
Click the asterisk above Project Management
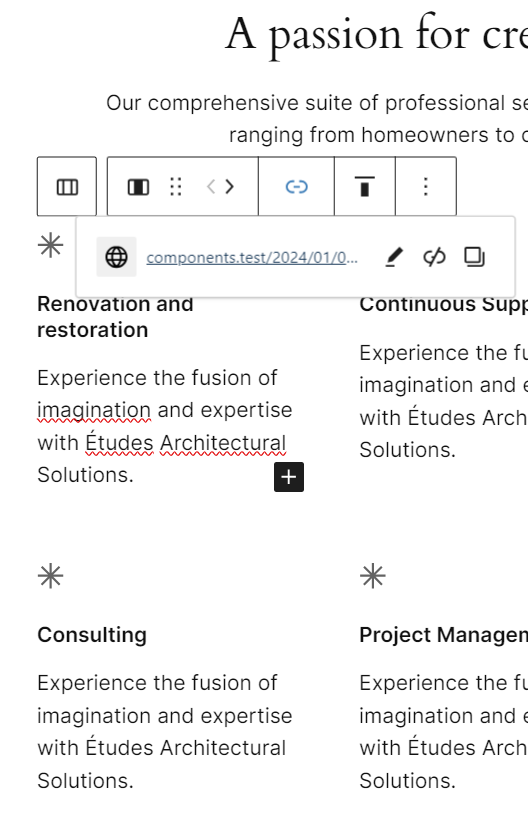click(373, 576)
